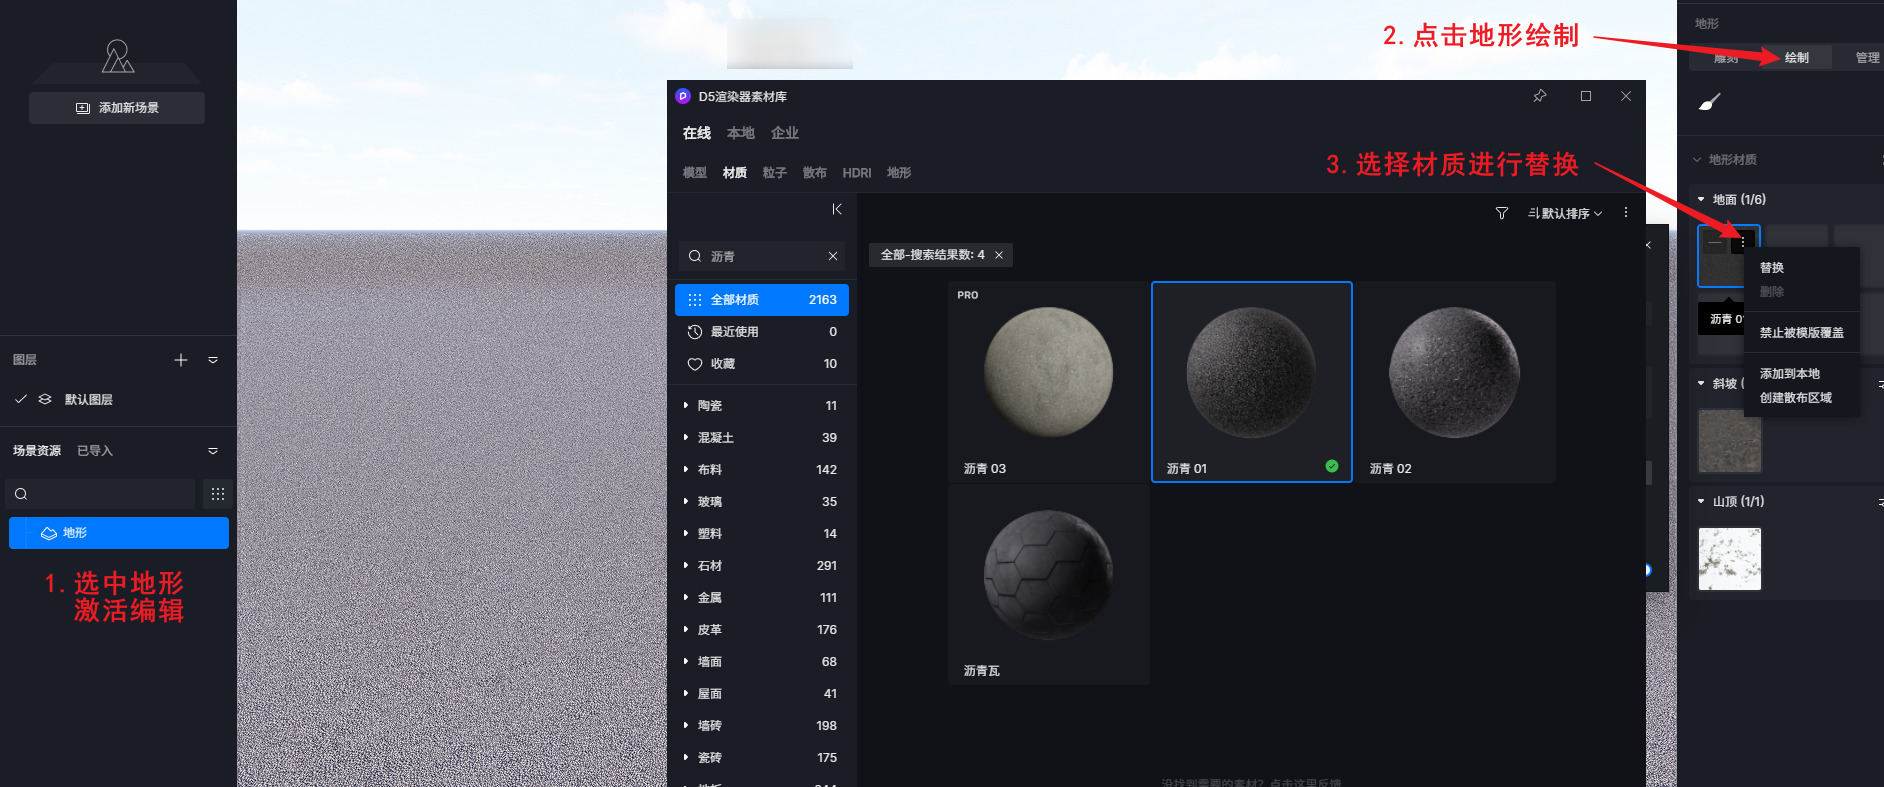
Task: Select the terrain paint brush tool
Action: (1710, 102)
